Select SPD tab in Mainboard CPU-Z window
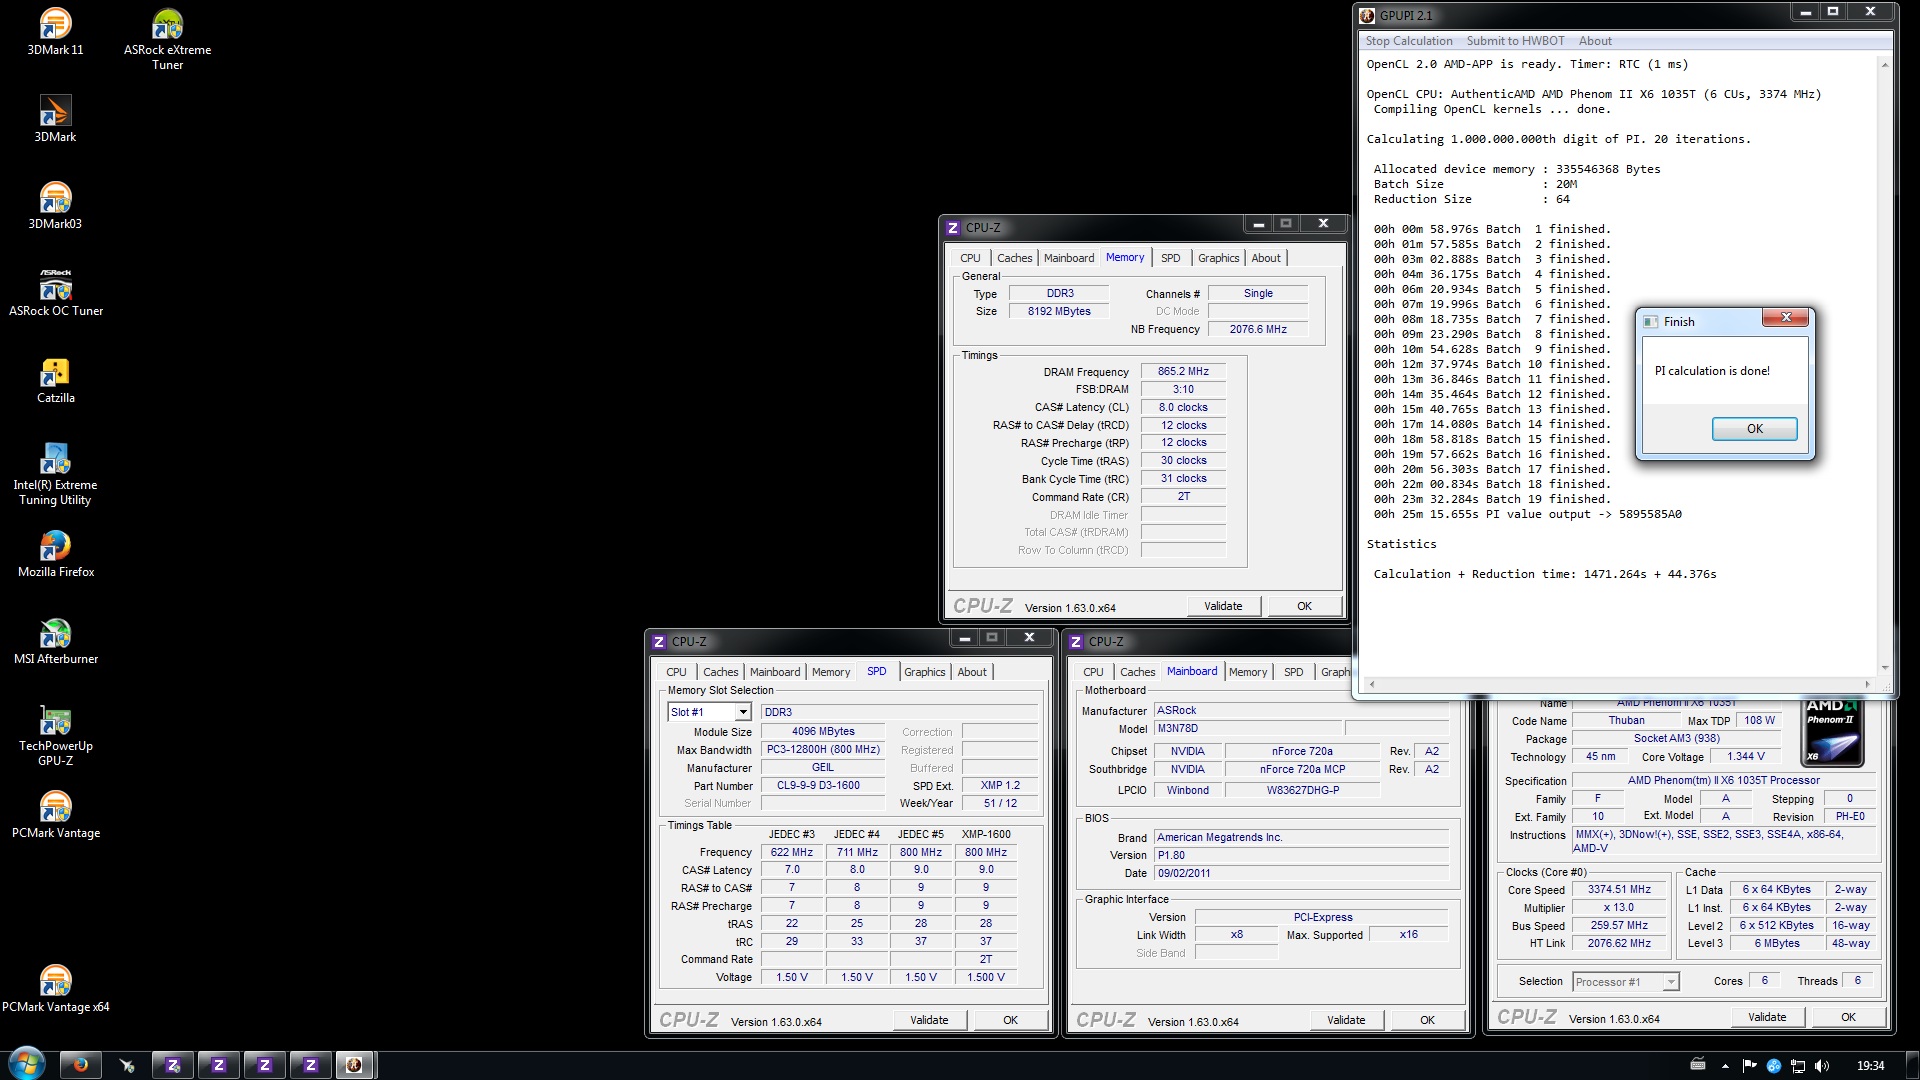1920x1080 pixels. [x=1293, y=672]
